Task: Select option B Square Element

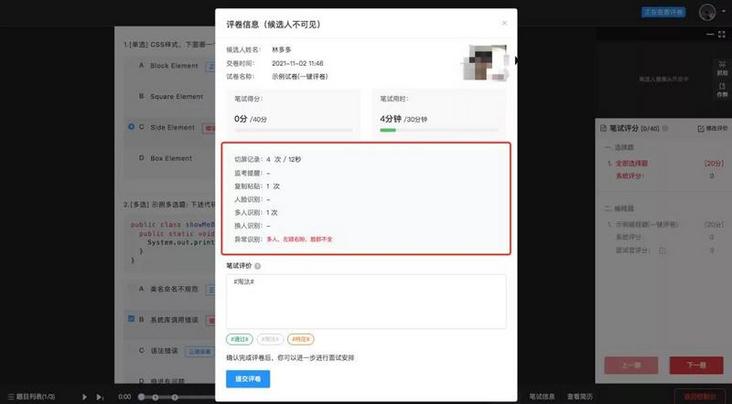Action: [170, 97]
